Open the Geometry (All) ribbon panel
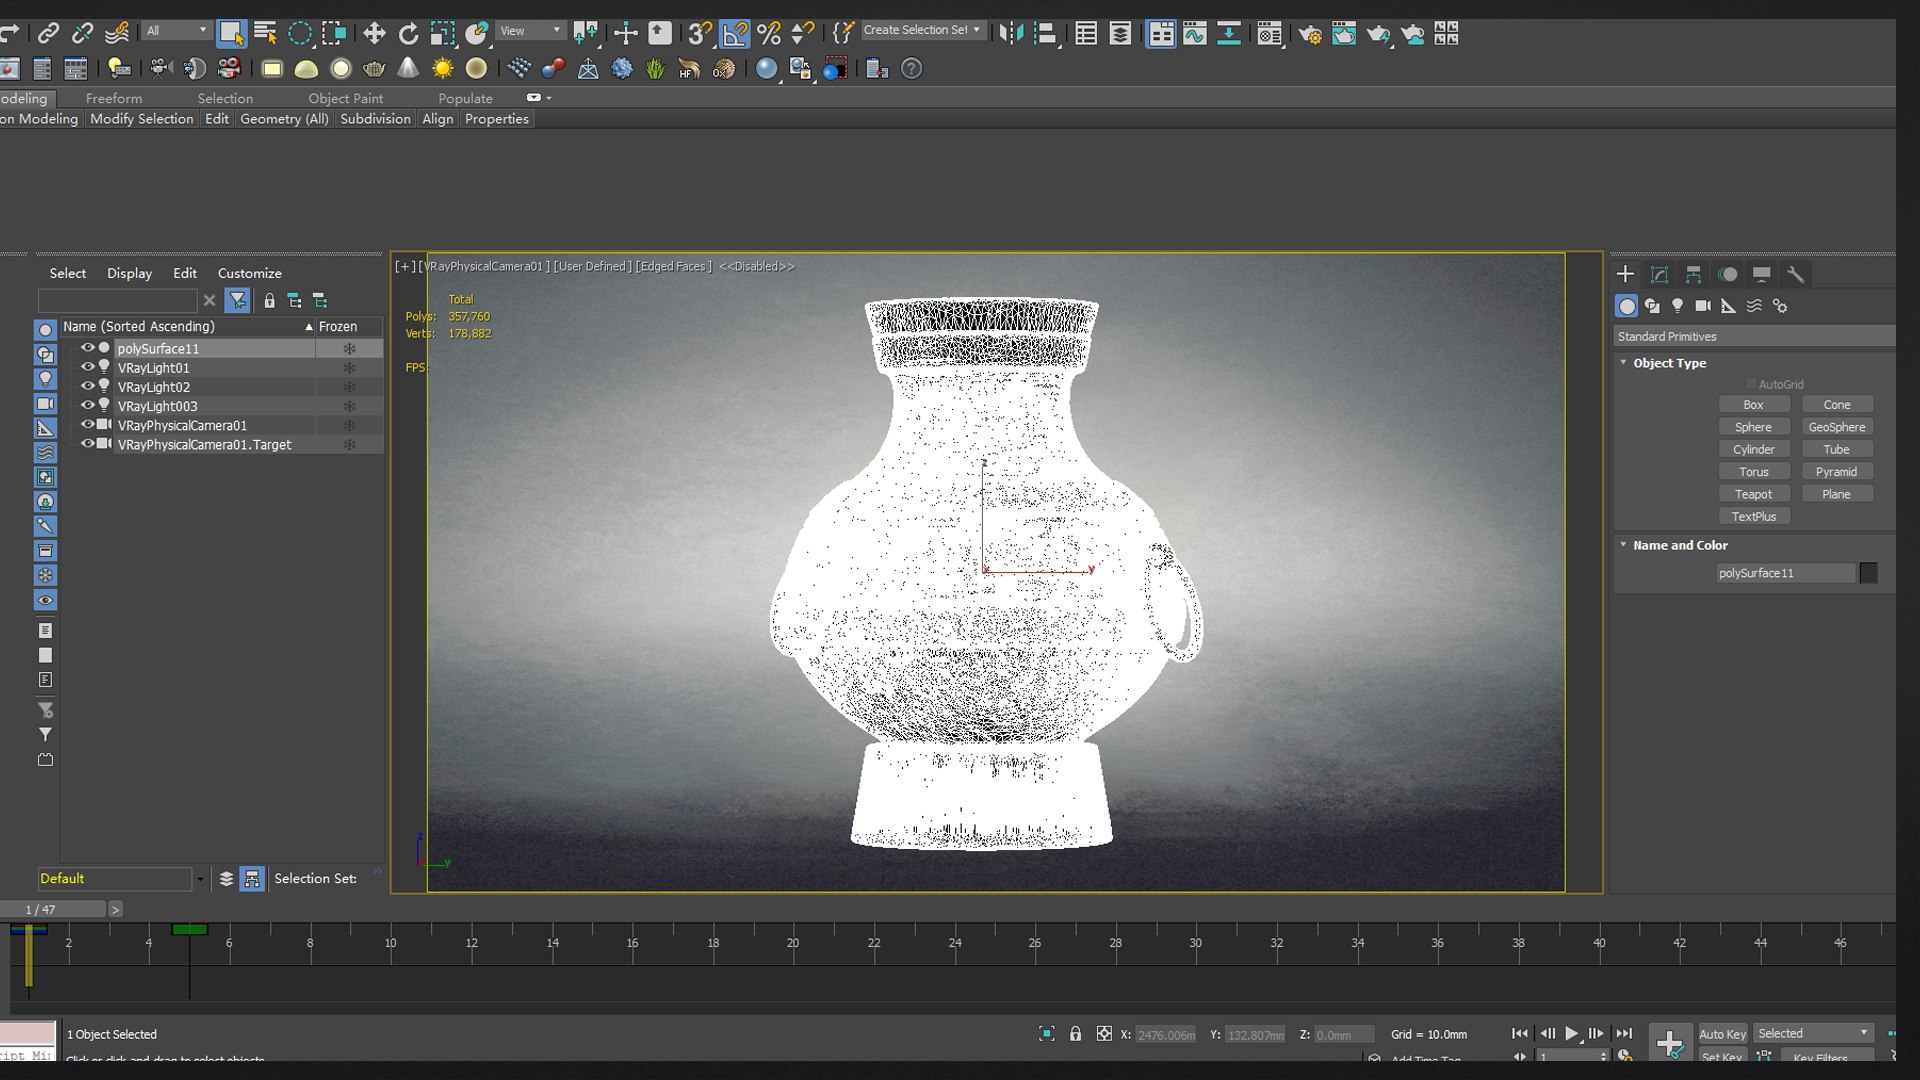This screenshot has height=1080, width=1920. tap(284, 119)
